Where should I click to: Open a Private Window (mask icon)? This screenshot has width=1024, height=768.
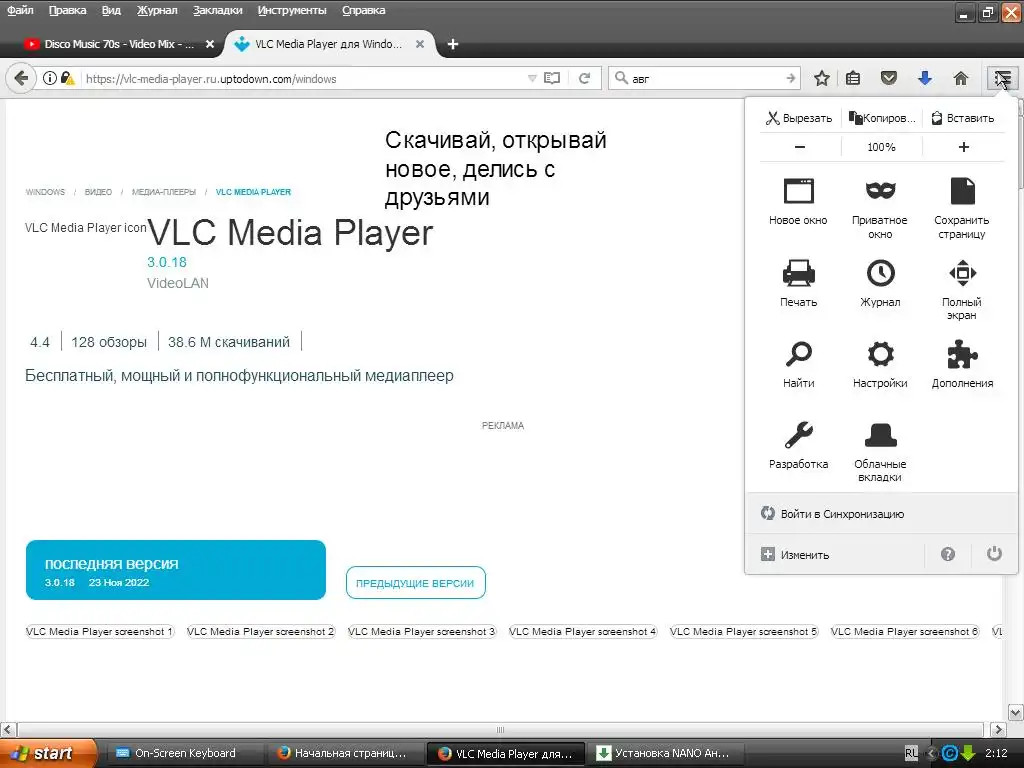tap(880, 208)
